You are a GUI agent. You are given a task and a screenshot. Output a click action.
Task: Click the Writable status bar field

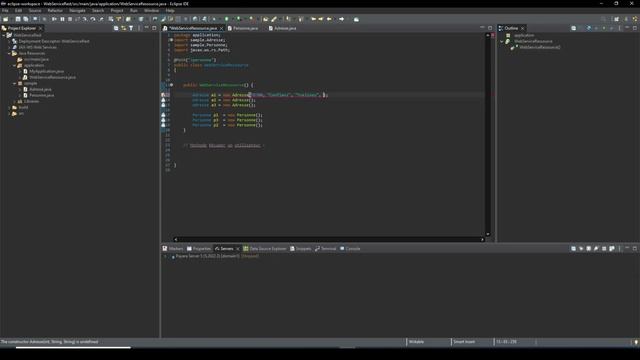[416, 342]
